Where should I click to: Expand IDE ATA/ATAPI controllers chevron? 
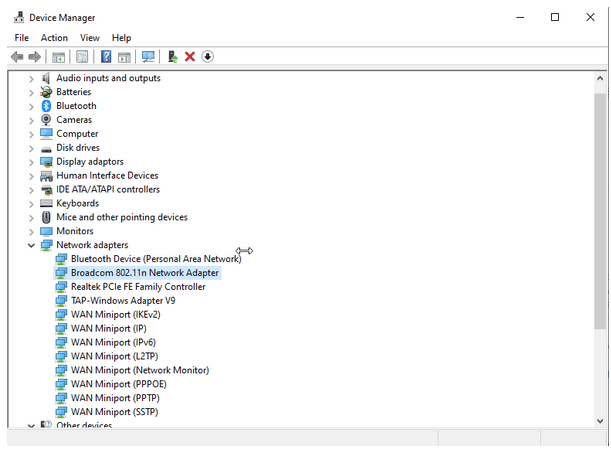[31, 190]
